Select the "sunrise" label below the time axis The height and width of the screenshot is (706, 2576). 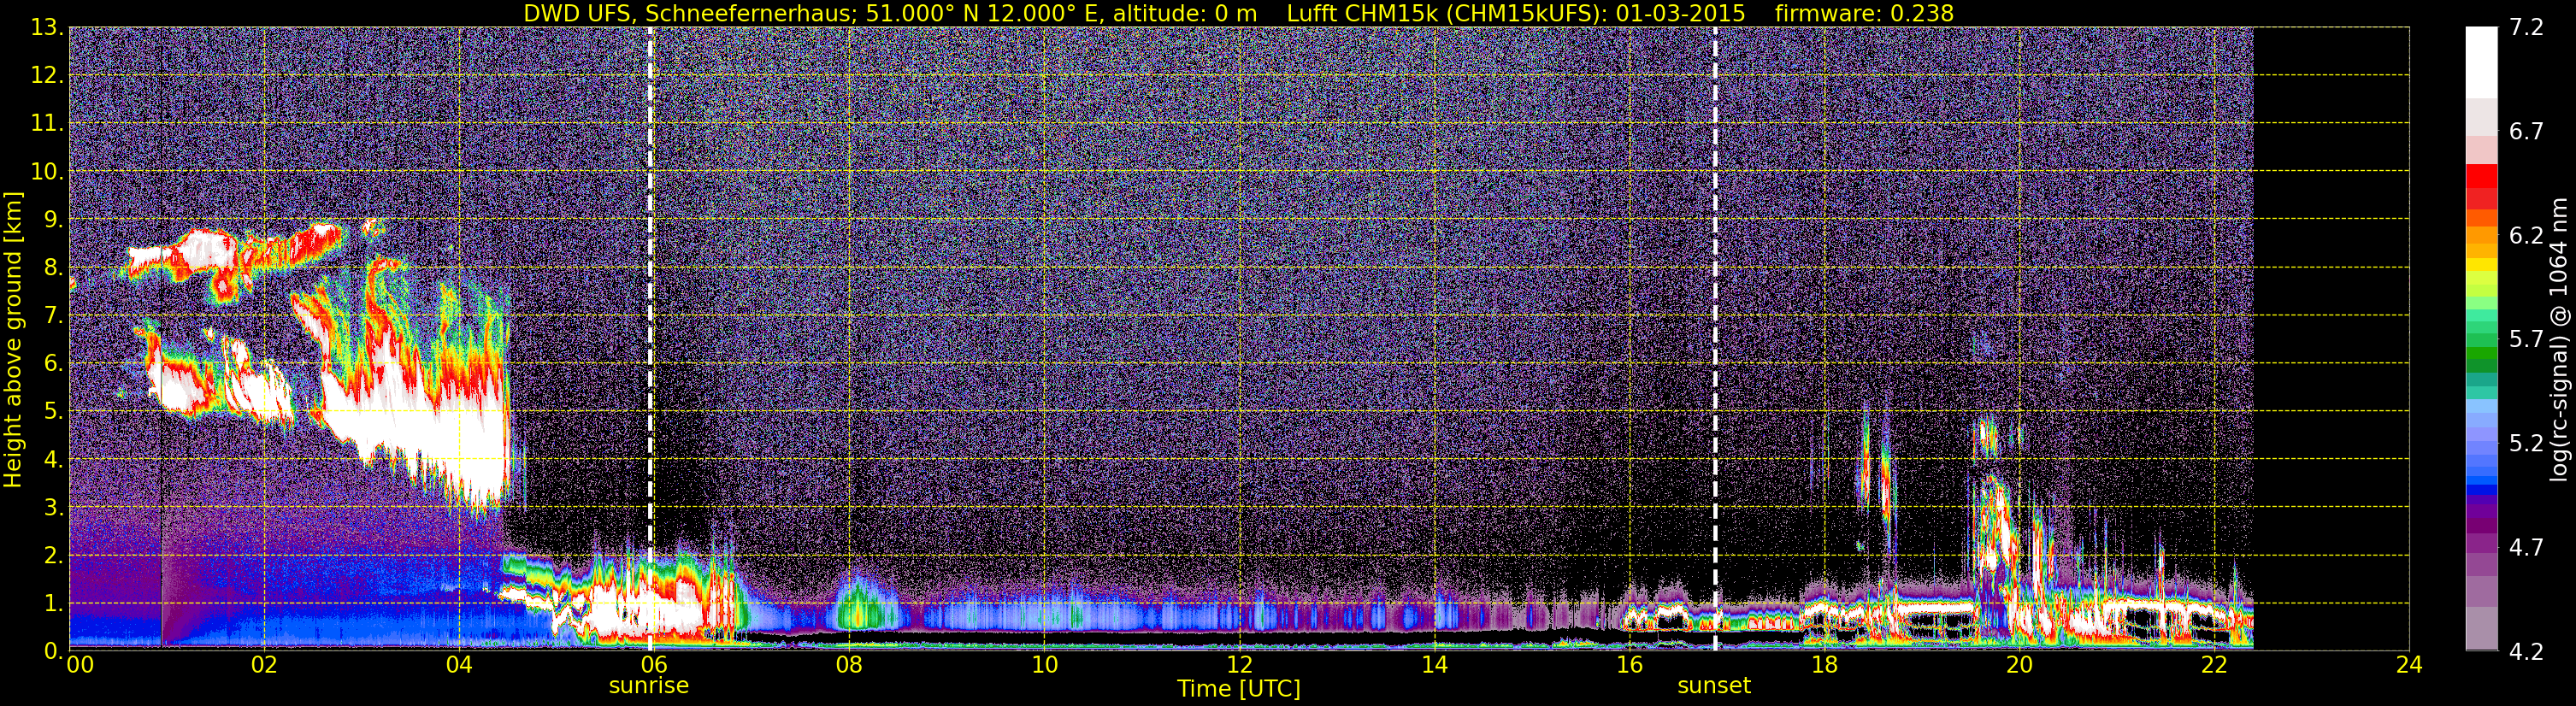[x=649, y=686]
